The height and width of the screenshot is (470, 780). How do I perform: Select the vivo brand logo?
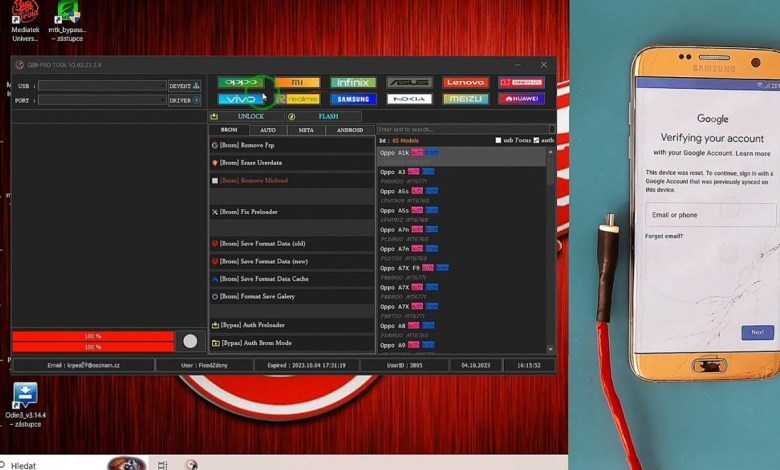coord(241,99)
